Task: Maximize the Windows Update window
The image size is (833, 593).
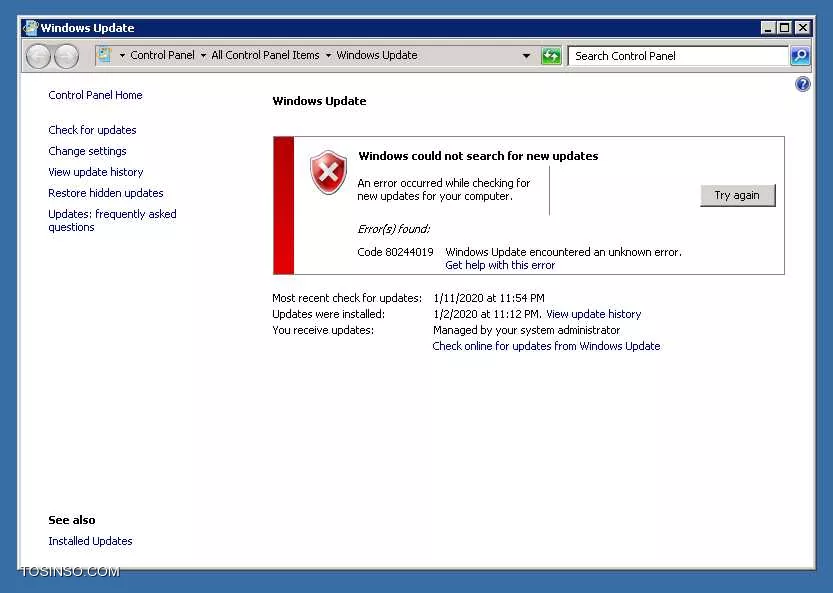Action: 784,28
